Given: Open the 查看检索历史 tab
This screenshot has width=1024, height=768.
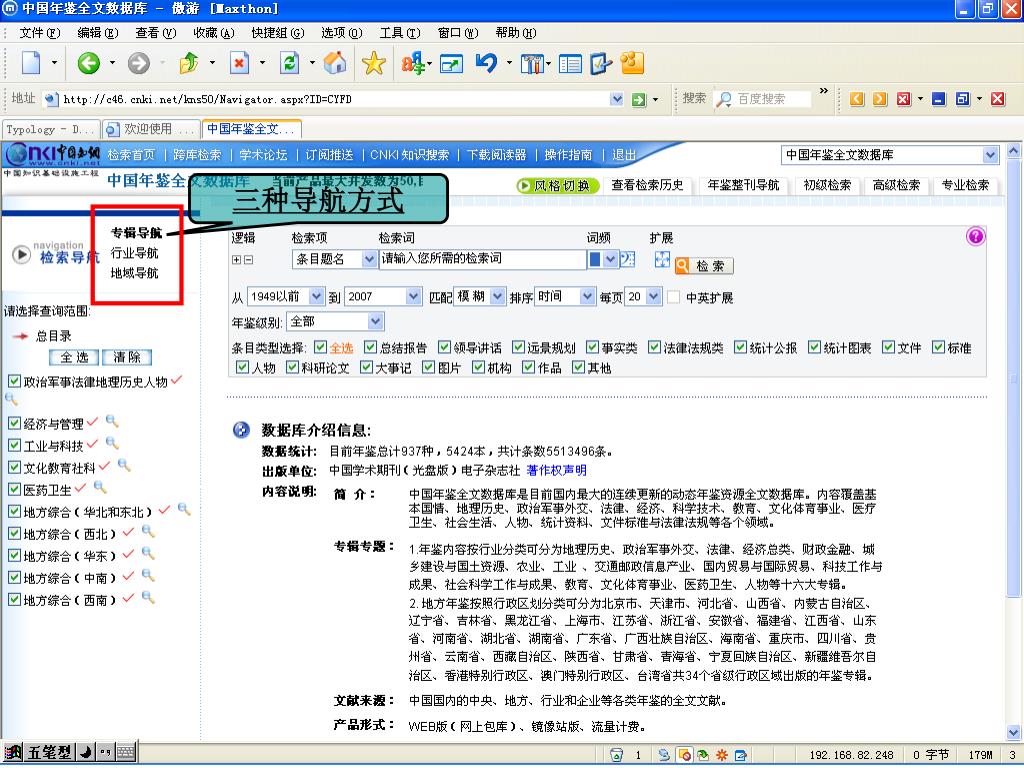Looking at the screenshot, I should coord(647,185).
